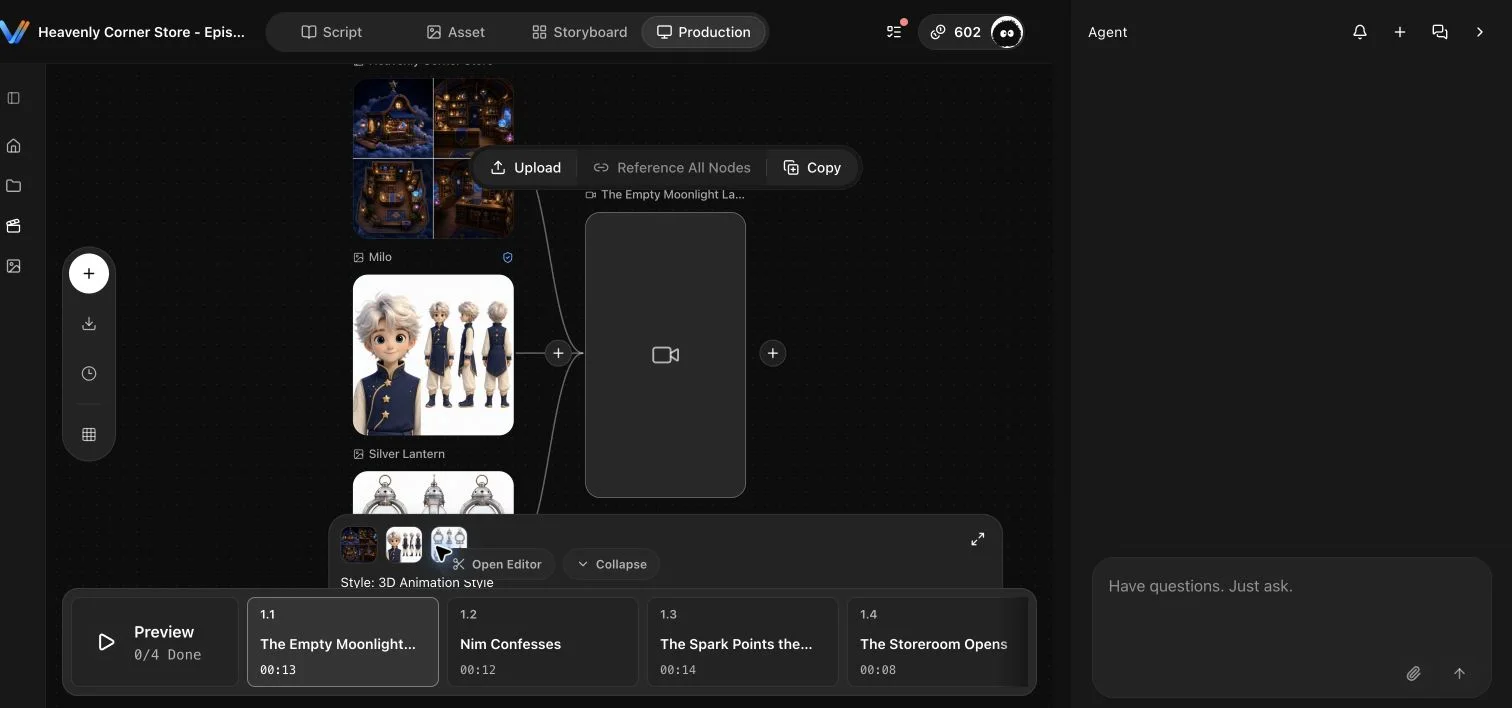Click the Milo reference chip in prompt panel

click(404, 545)
